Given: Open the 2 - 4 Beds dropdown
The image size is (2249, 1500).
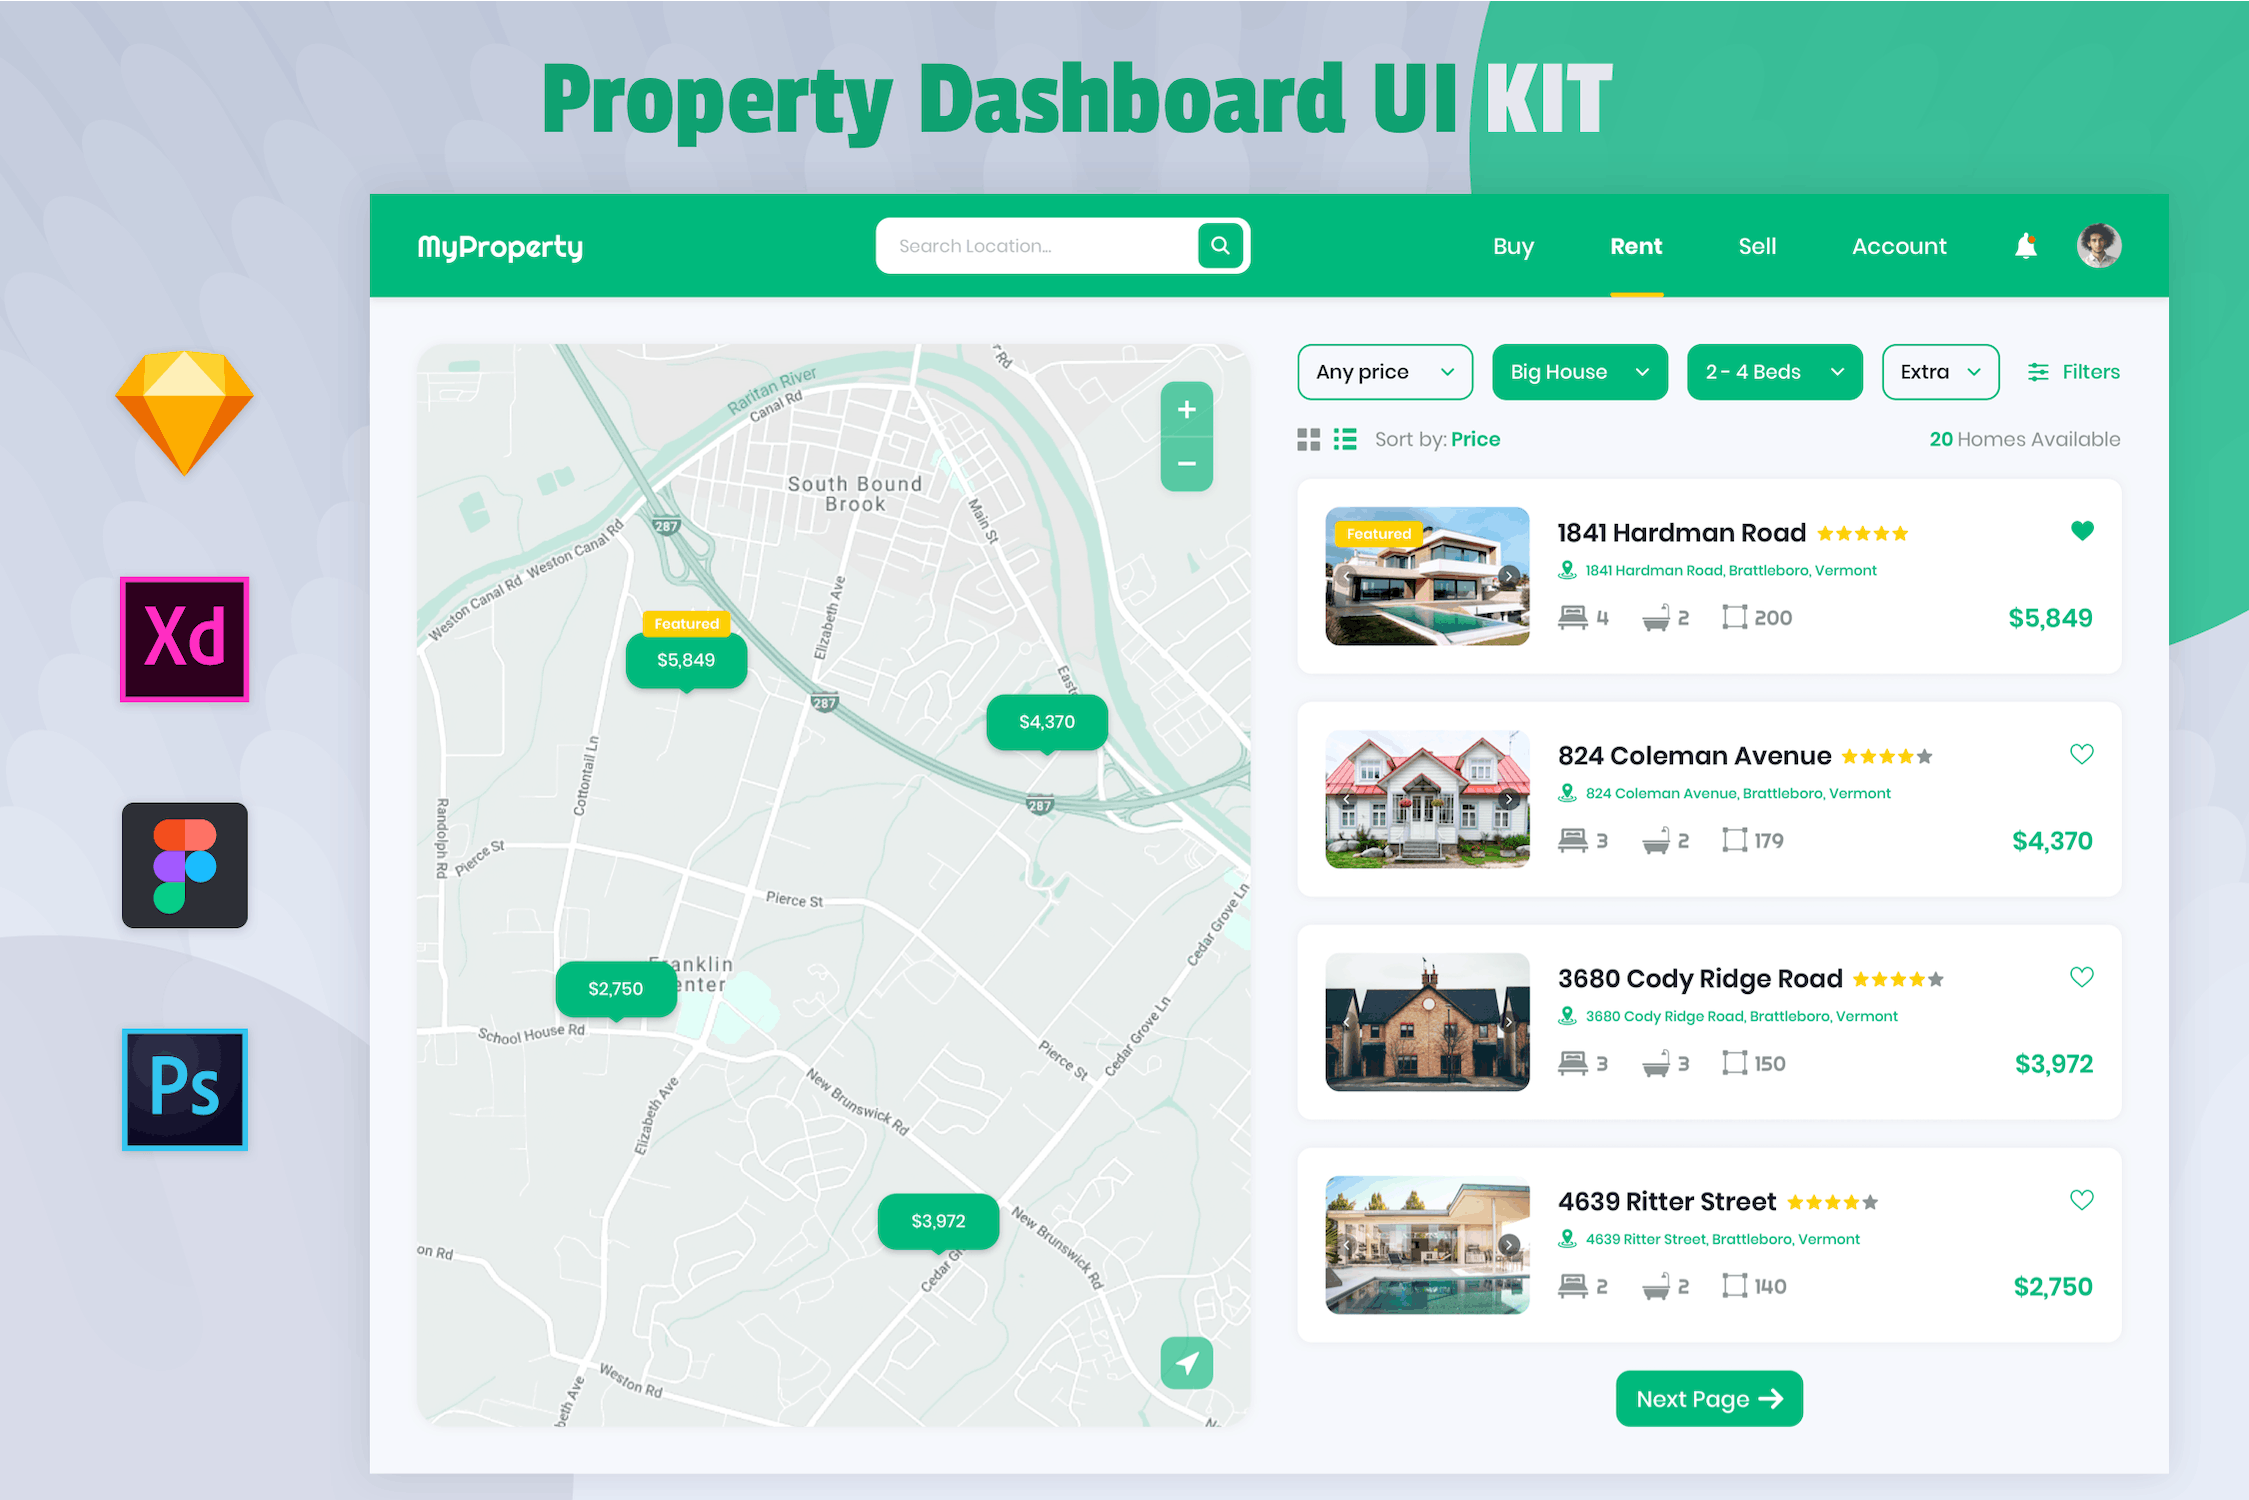Looking at the screenshot, I should pyautogui.click(x=1775, y=372).
